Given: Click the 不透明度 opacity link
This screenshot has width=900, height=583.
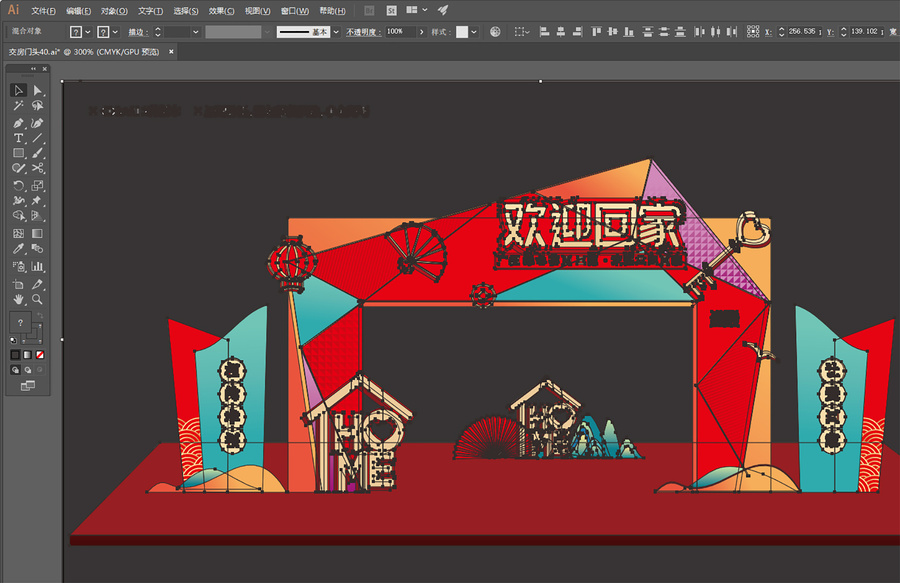Looking at the screenshot, I should [363, 32].
